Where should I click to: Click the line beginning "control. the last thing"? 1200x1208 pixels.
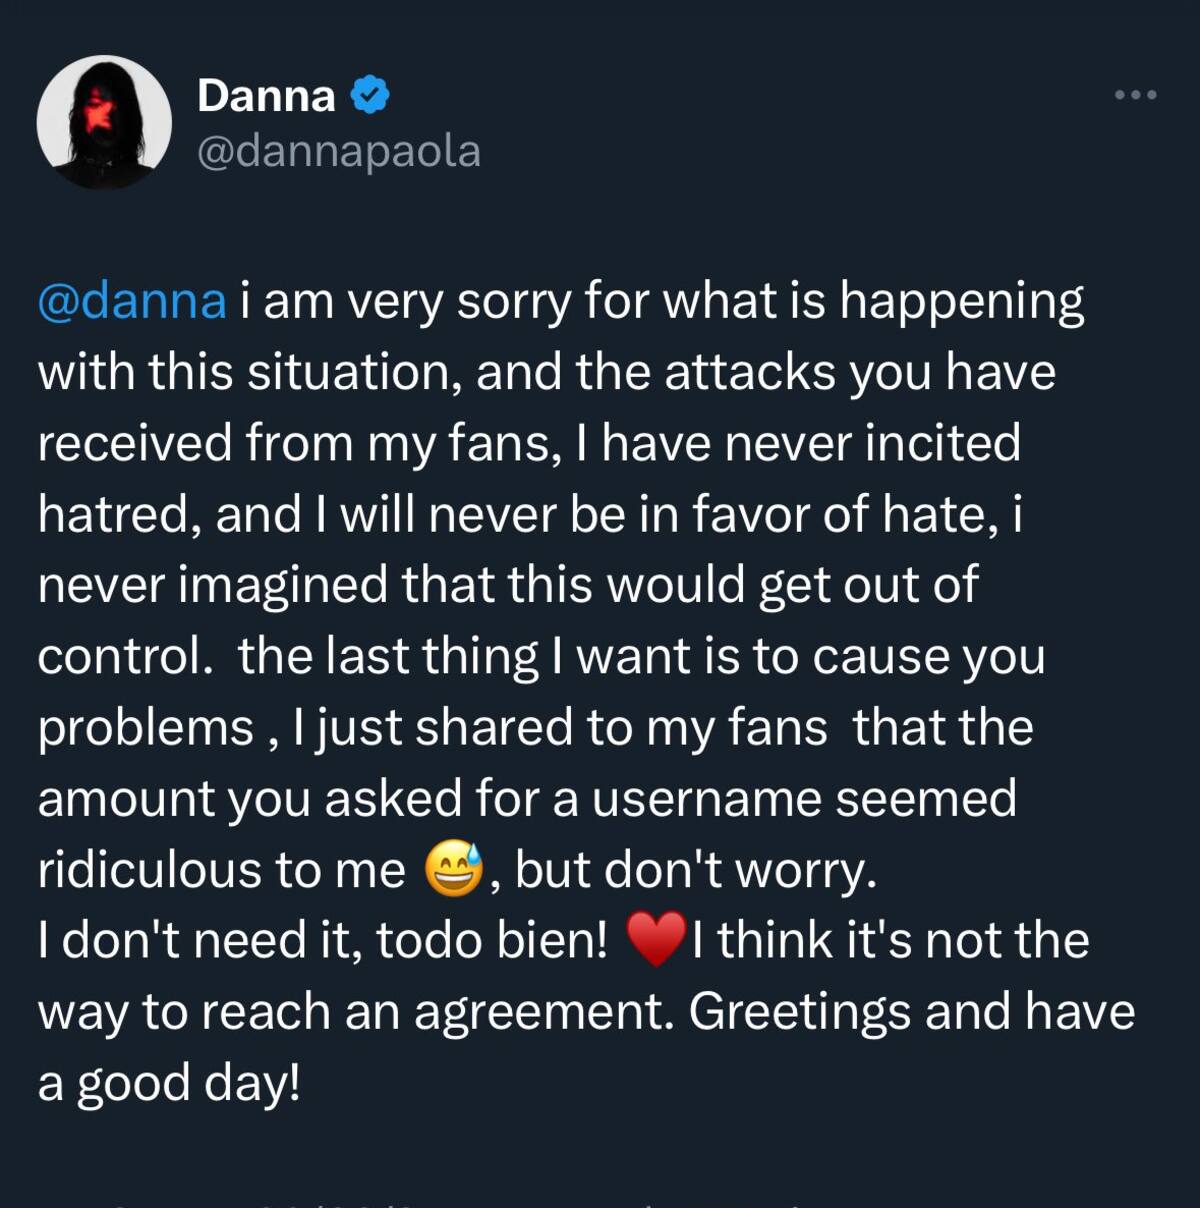[x=541, y=656]
